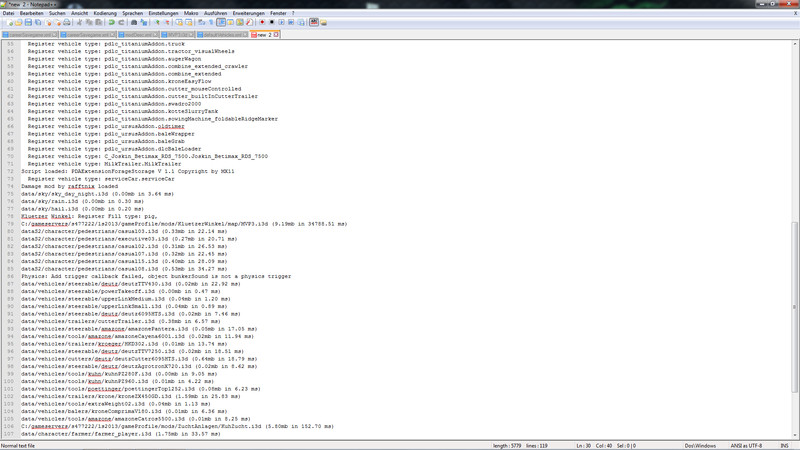Click the line ending 'serviceCar.serviceCar'
The width and height of the screenshot is (800, 450).
[x=101, y=179]
